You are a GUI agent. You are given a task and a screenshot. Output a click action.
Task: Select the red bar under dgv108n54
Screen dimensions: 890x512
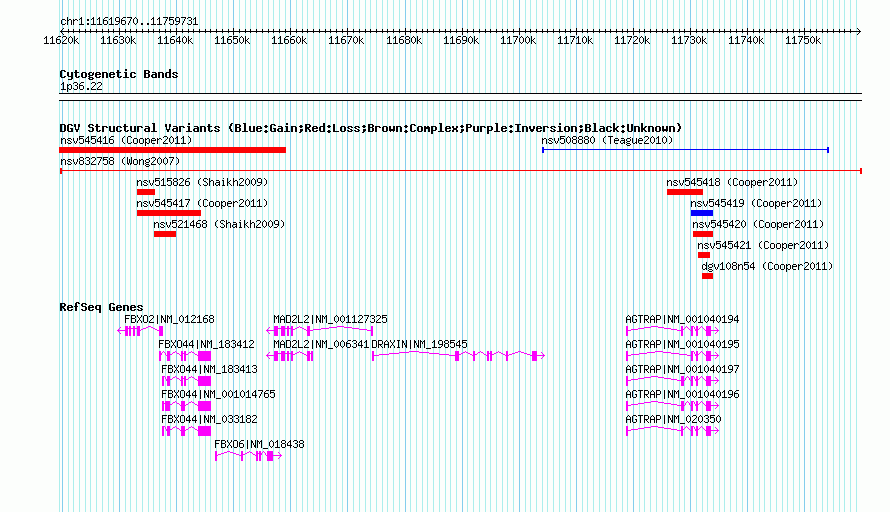tap(707, 276)
